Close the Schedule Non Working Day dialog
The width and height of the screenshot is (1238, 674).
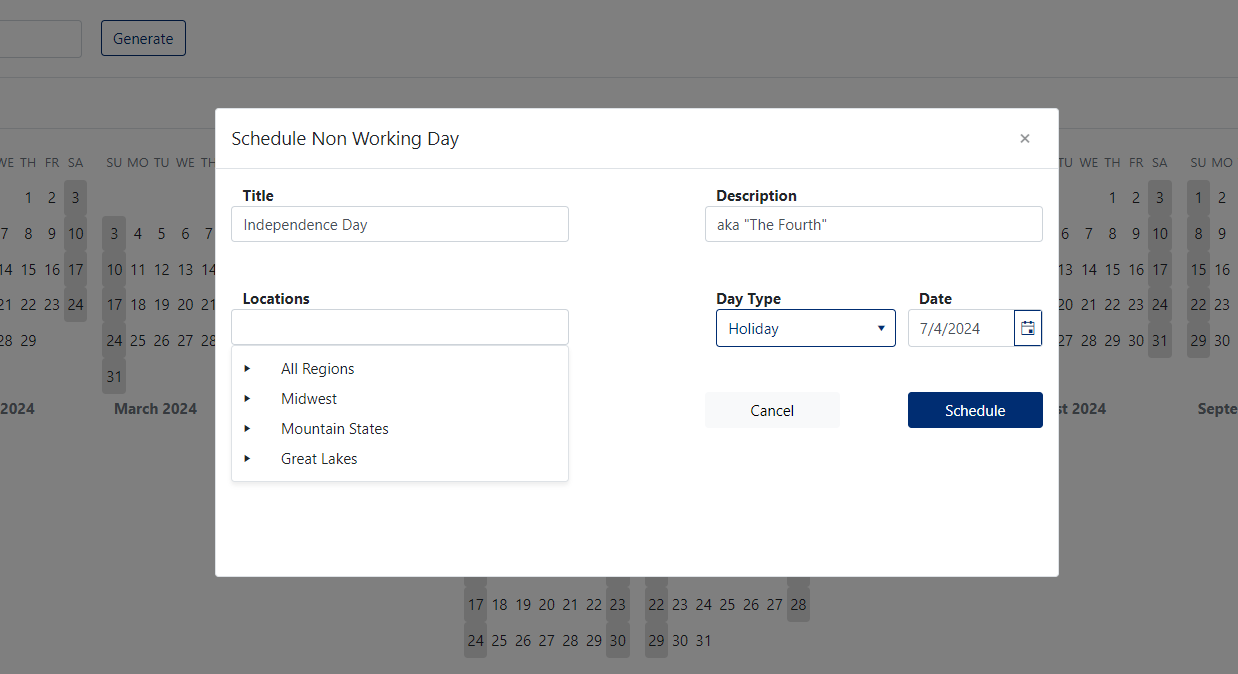(x=1024, y=139)
